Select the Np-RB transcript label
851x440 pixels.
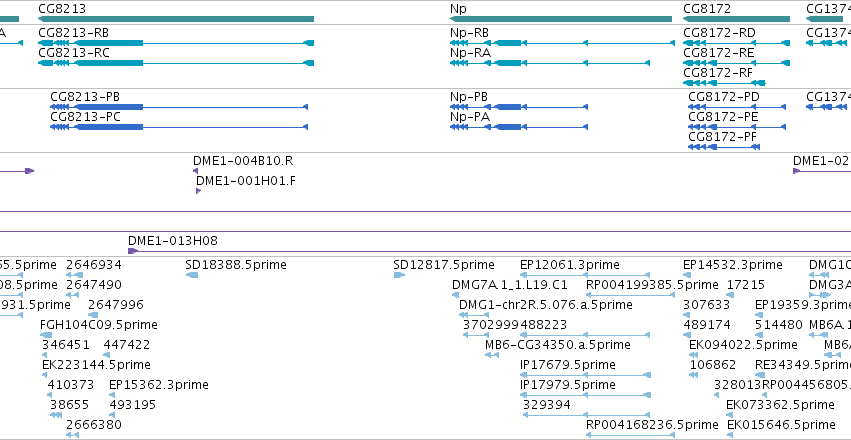click(469, 33)
